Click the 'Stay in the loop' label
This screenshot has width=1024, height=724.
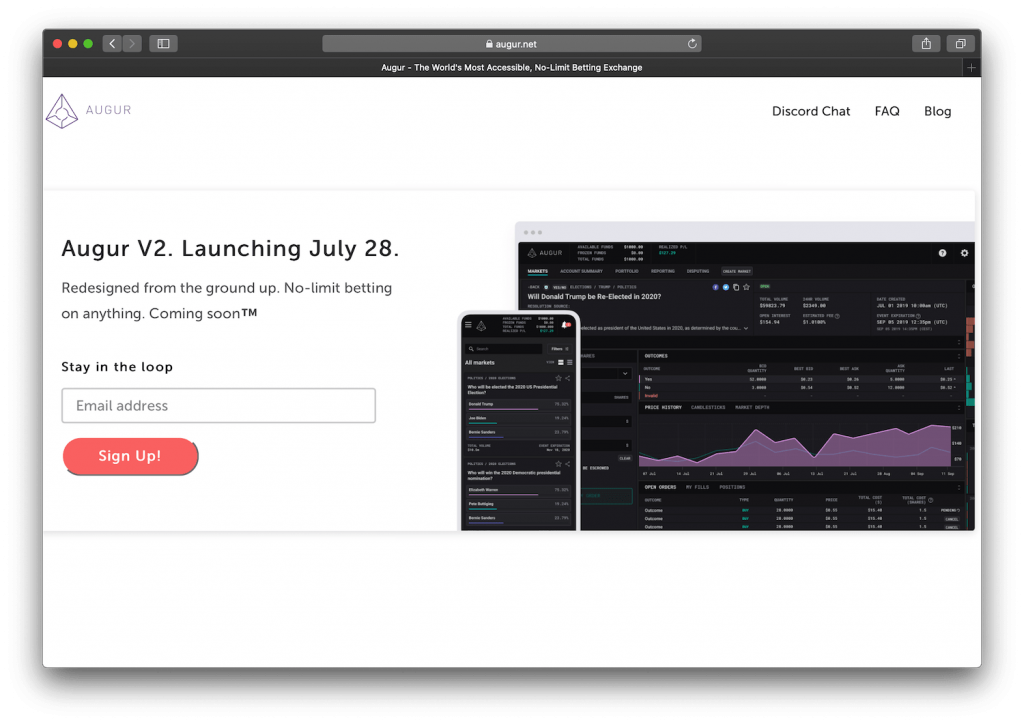(117, 367)
